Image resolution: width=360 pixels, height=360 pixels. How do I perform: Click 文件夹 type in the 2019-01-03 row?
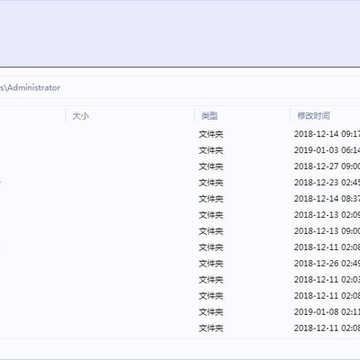pos(211,150)
